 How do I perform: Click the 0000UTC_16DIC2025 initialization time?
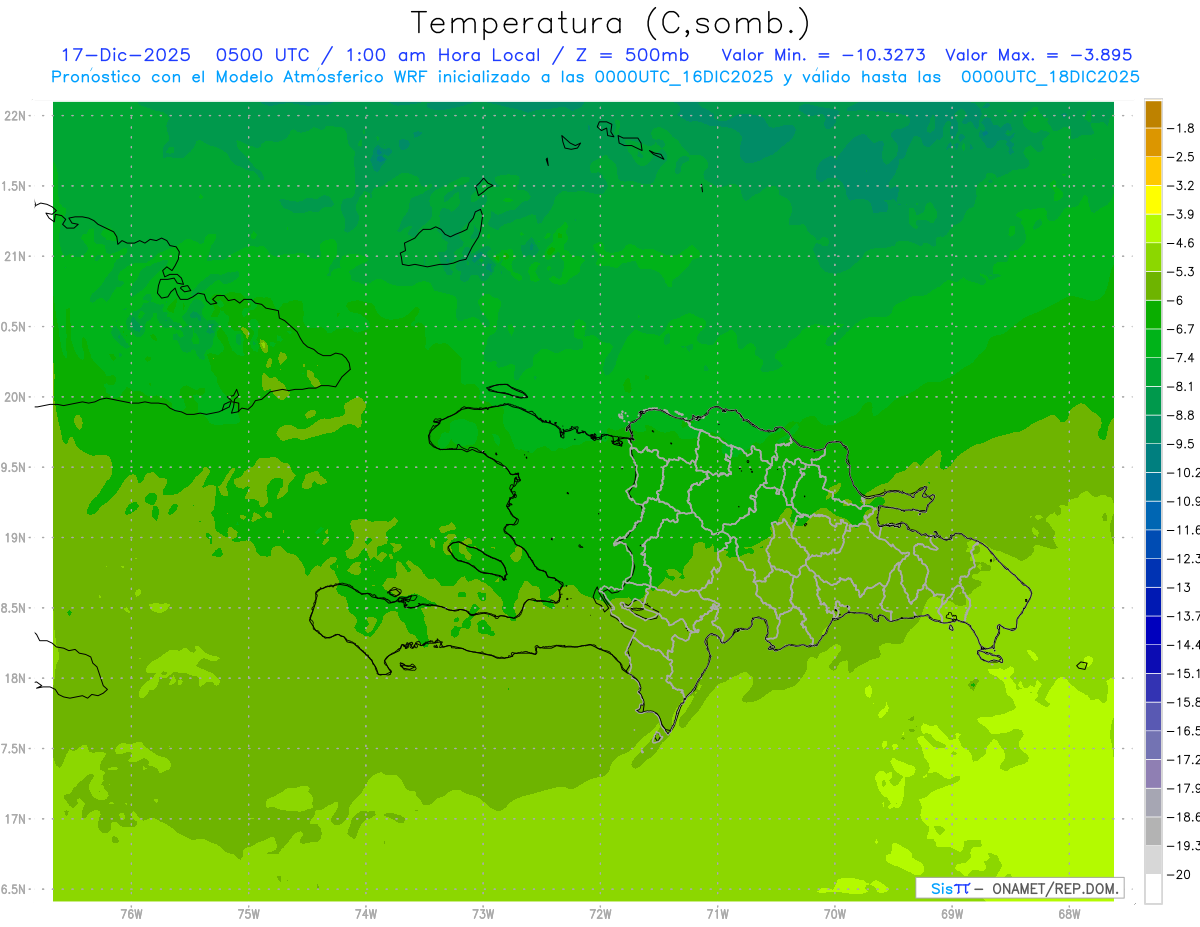coord(684,76)
